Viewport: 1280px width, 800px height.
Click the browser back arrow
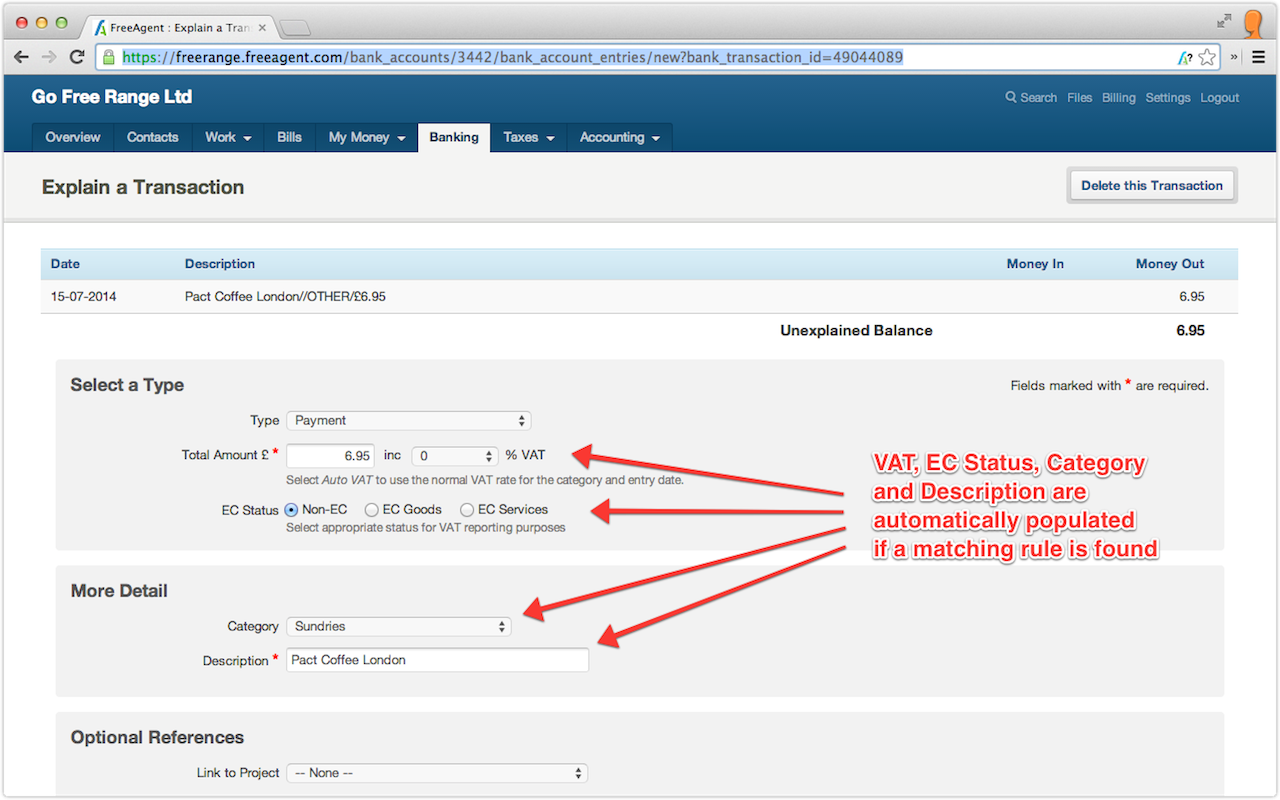[x=21, y=57]
